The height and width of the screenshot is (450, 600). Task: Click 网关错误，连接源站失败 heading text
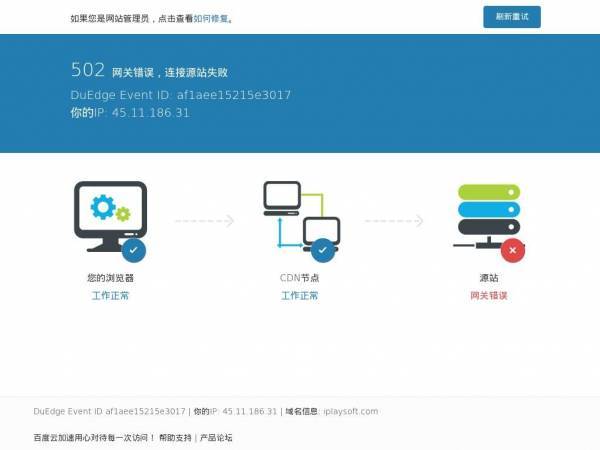[170, 72]
